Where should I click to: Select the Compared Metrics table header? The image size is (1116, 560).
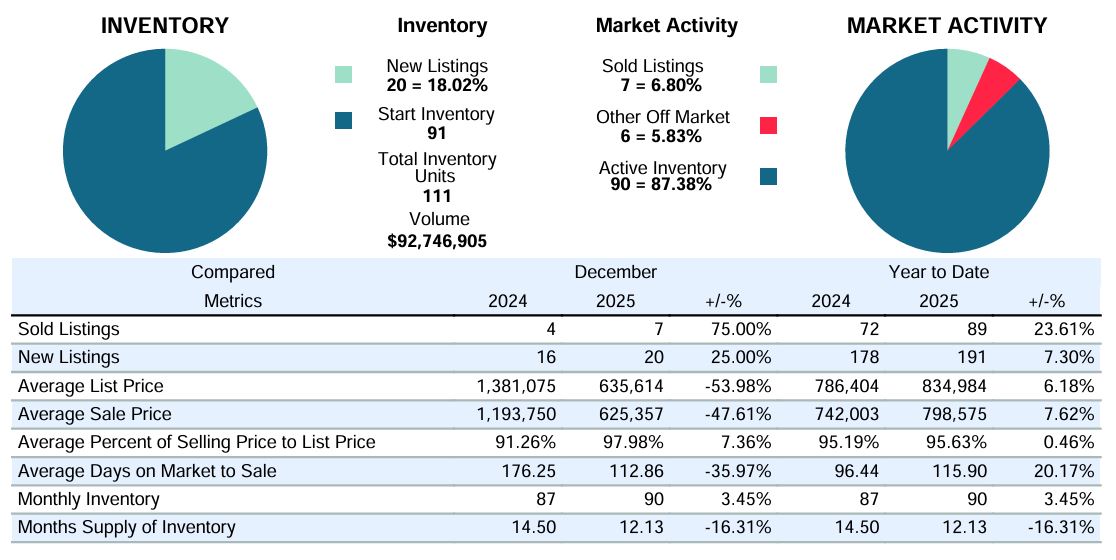coord(233,286)
